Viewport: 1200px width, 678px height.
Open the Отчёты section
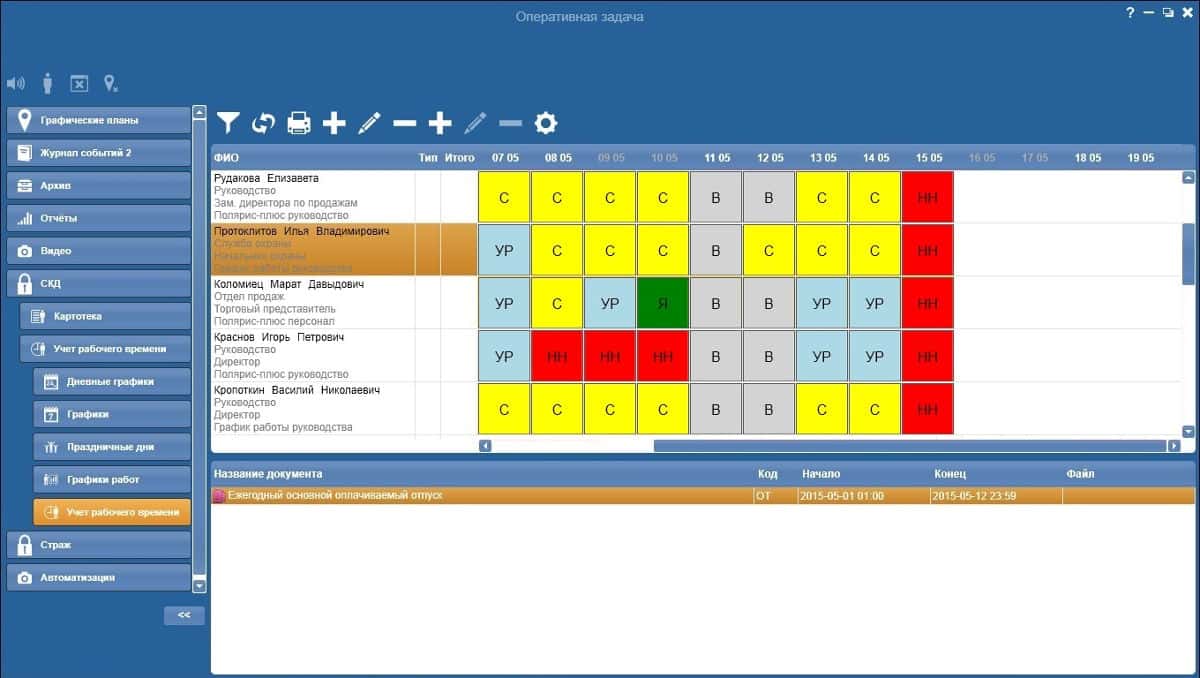click(x=98, y=218)
